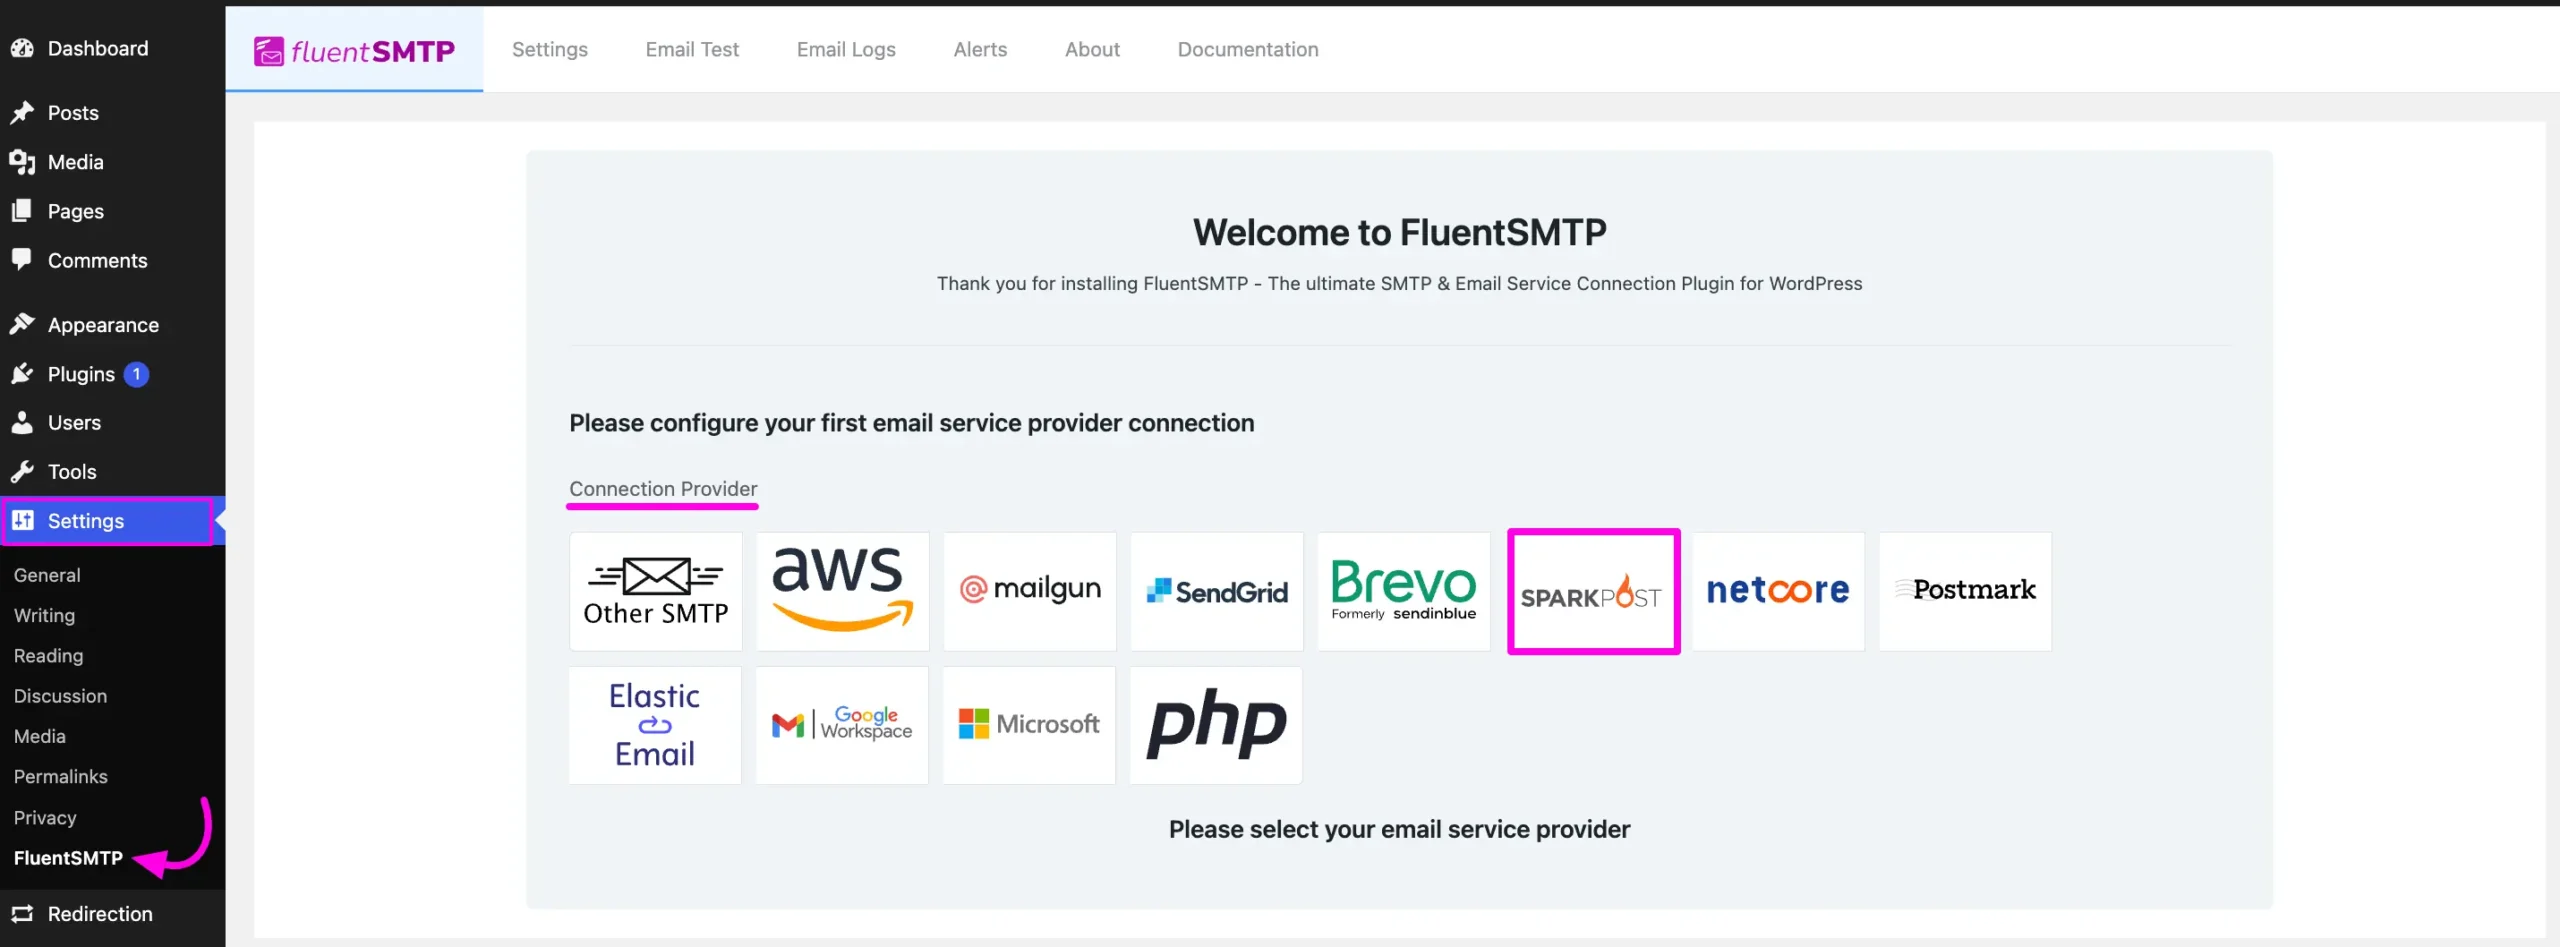Open Dashboard in the WordPress sidebar
Image resolution: width=2560 pixels, height=947 pixels.
click(112, 48)
